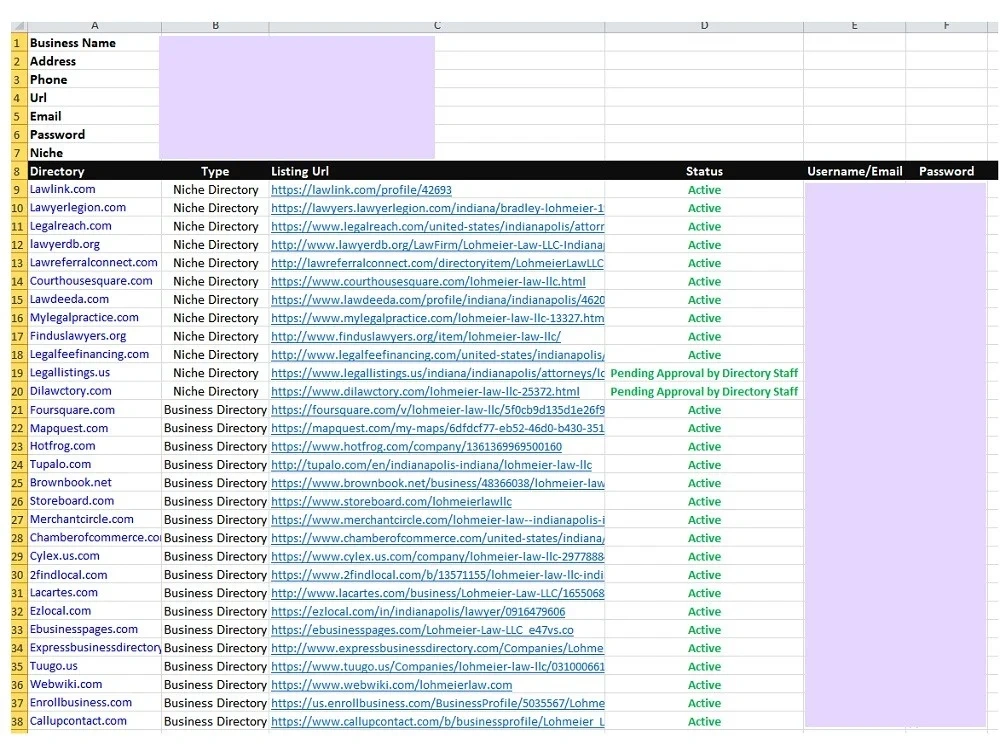Select the Callupcontact.com cell
The image size is (1000, 750).
[x=94, y=721]
